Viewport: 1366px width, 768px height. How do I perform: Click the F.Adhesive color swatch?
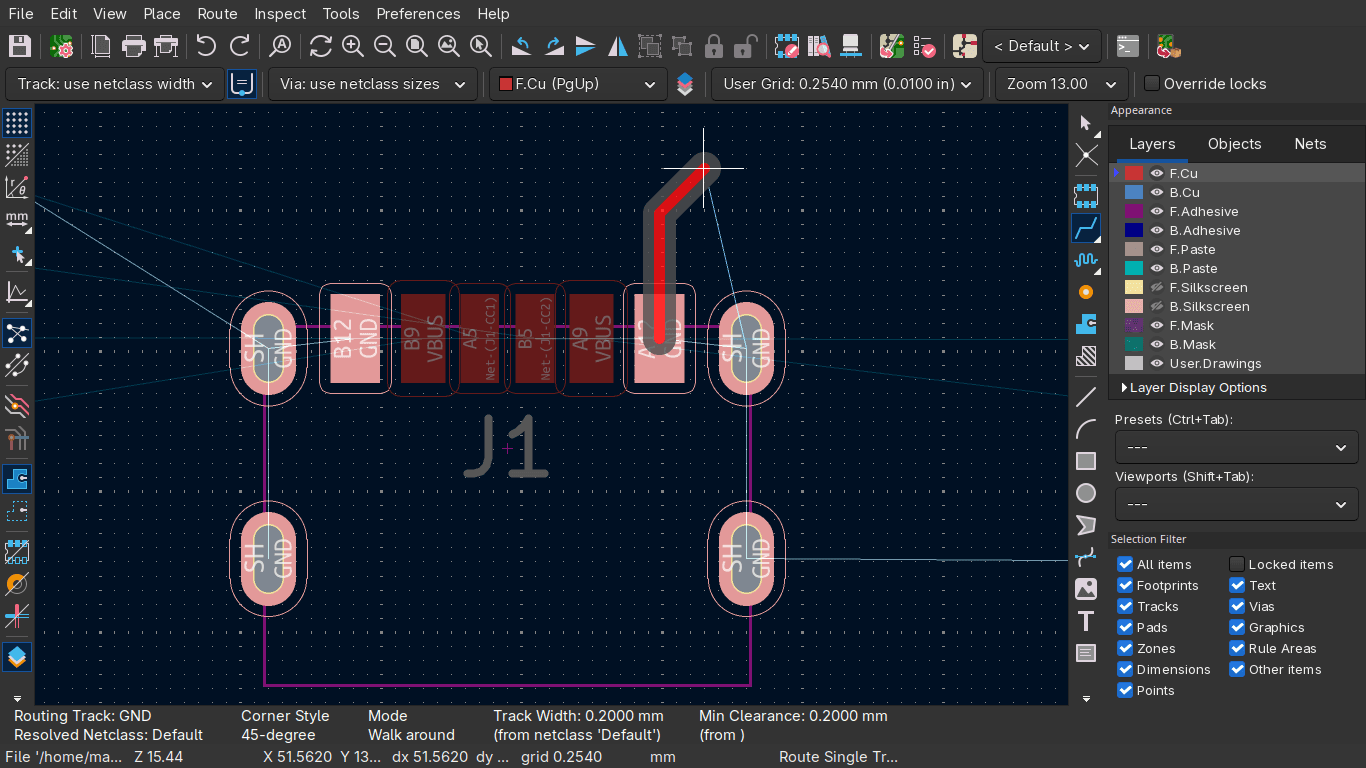coord(1134,212)
